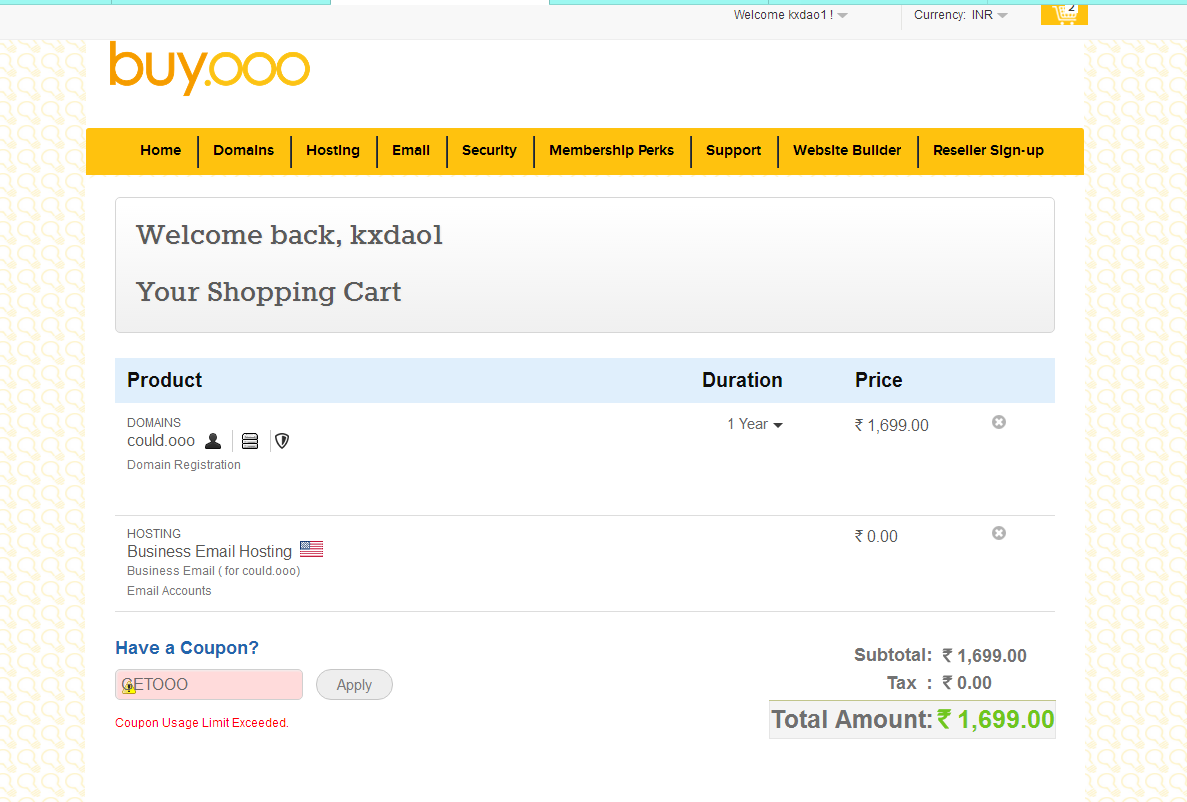Click the US flag hosting location icon
The width and height of the screenshot is (1187, 802).
pyautogui.click(x=311, y=550)
